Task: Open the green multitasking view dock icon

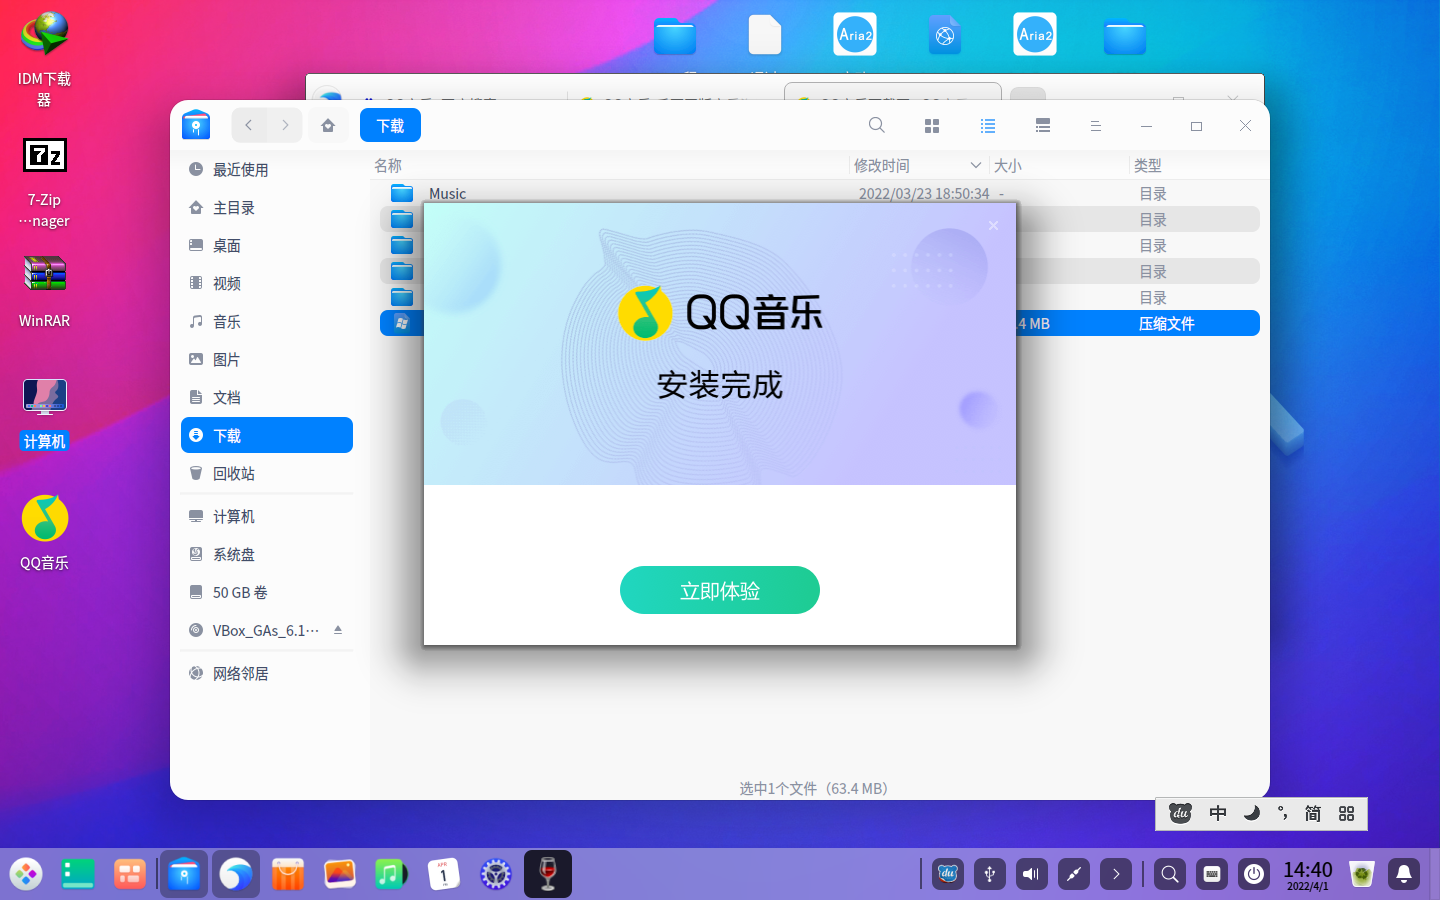Action: (x=78, y=874)
